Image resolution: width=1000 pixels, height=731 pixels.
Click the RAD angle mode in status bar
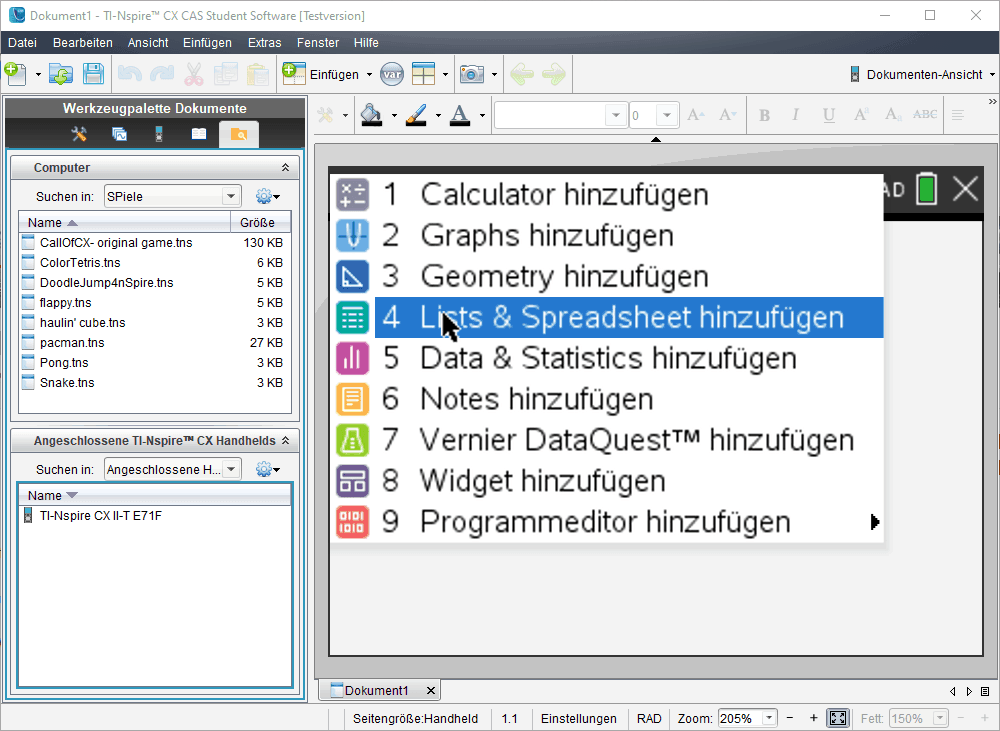point(649,718)
